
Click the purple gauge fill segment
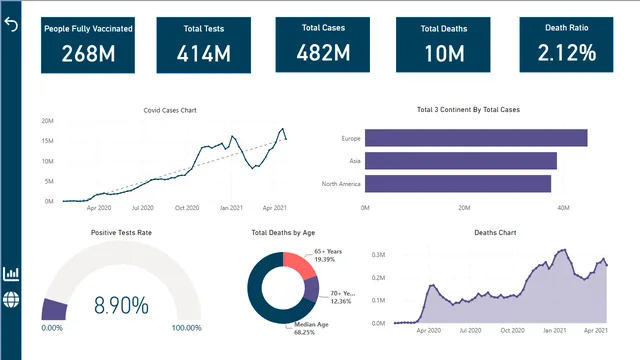[54, 310]
